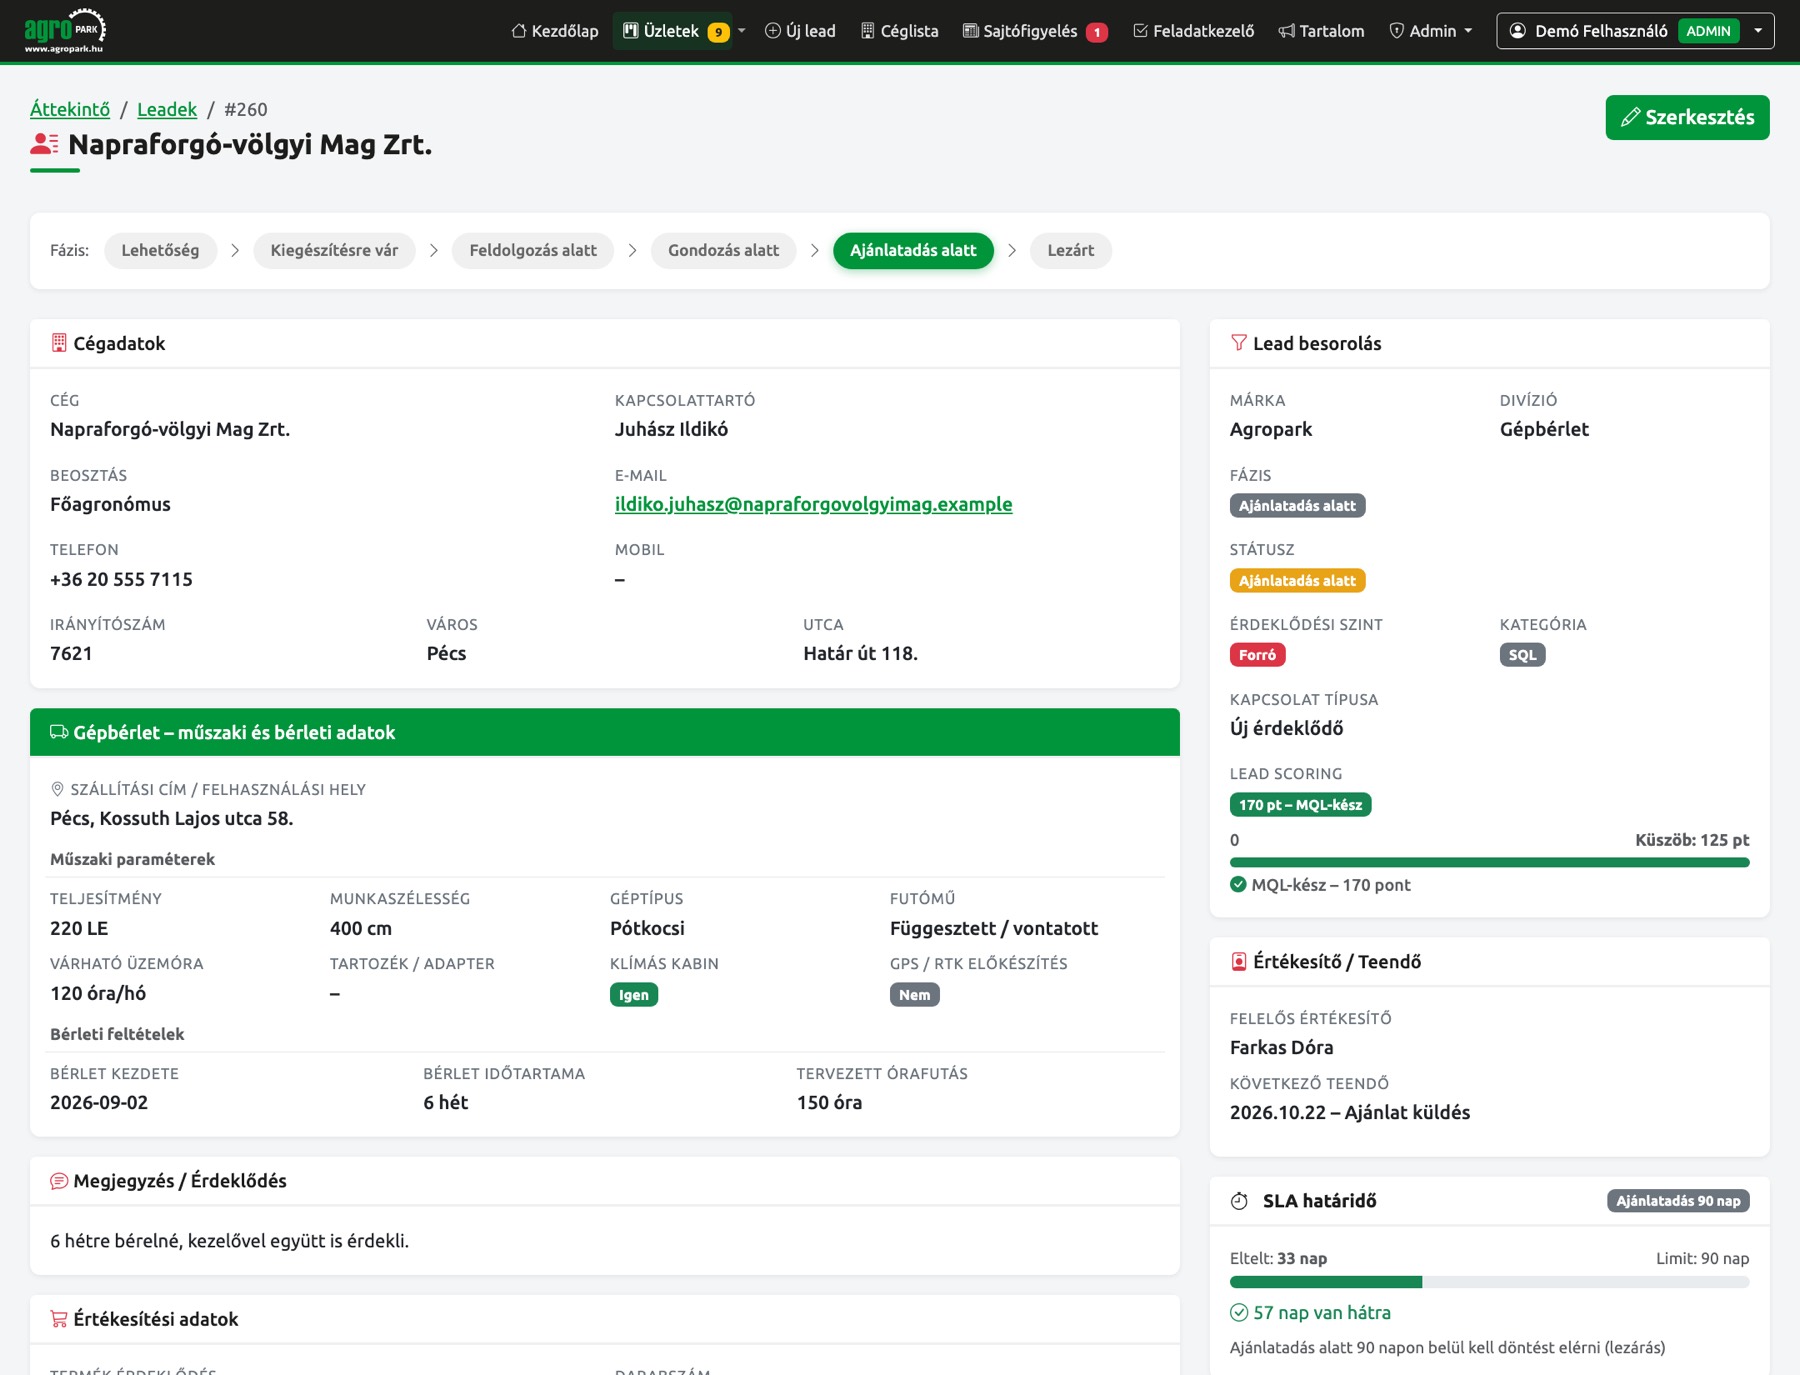Open the Céglista page
The image size is (1800, 1375).
pyautogui.click(x=899, y=31)
